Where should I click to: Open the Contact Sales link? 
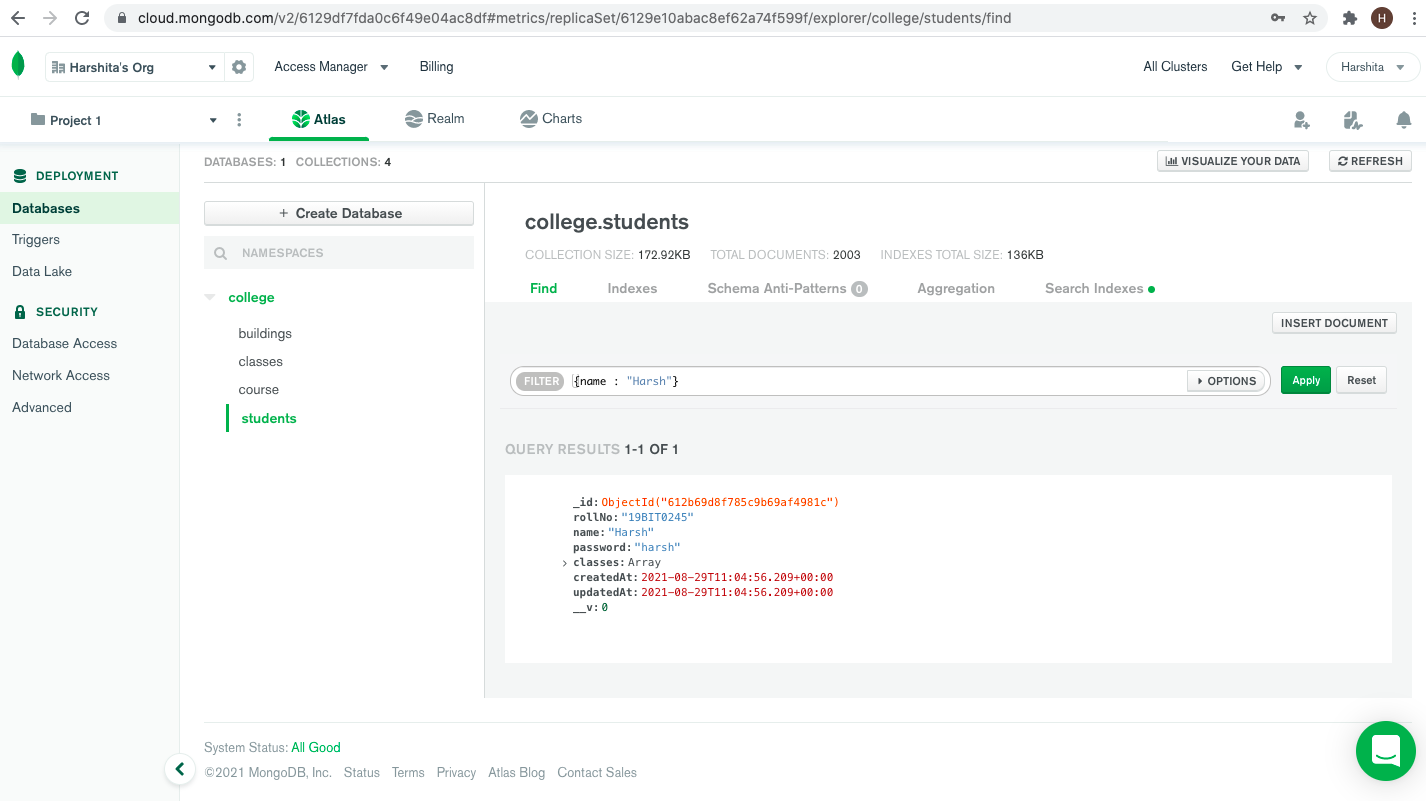(x=597, y=772)
